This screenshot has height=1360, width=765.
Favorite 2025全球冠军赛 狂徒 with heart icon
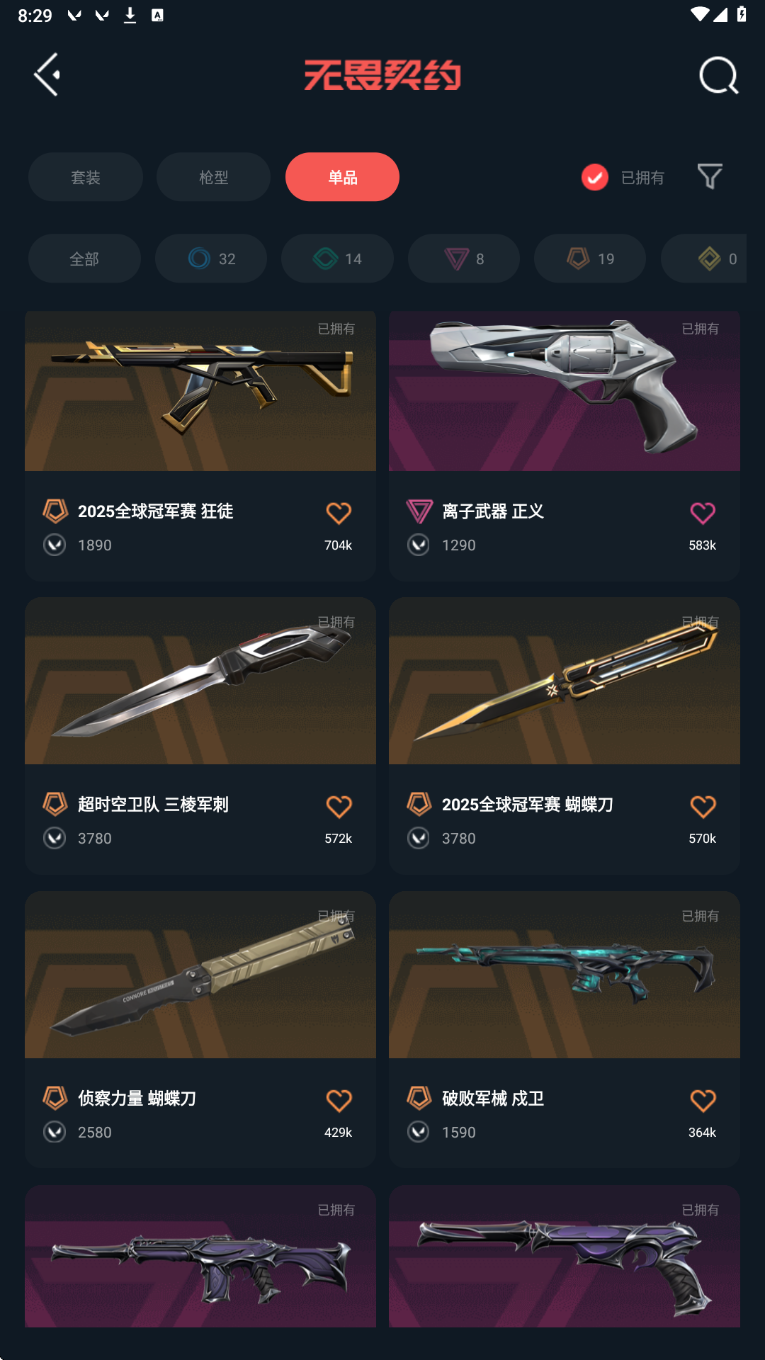[339, 513]
